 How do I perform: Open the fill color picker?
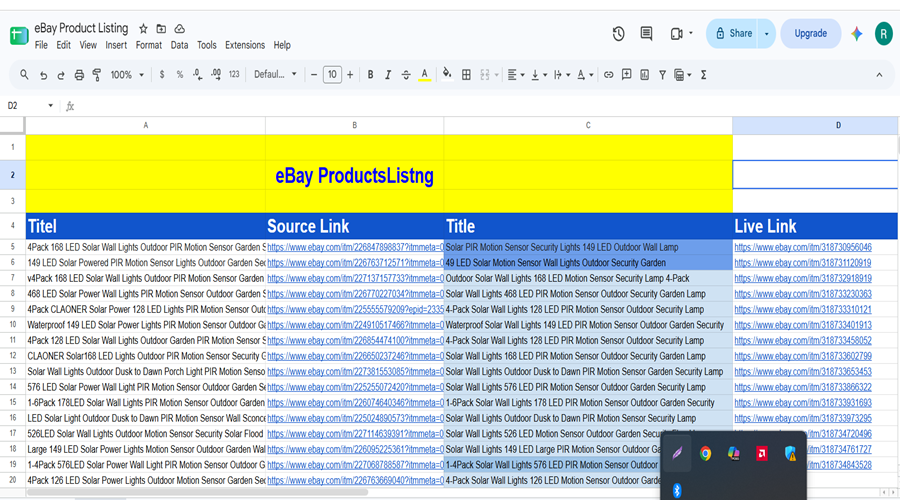(x=447, y=74)
